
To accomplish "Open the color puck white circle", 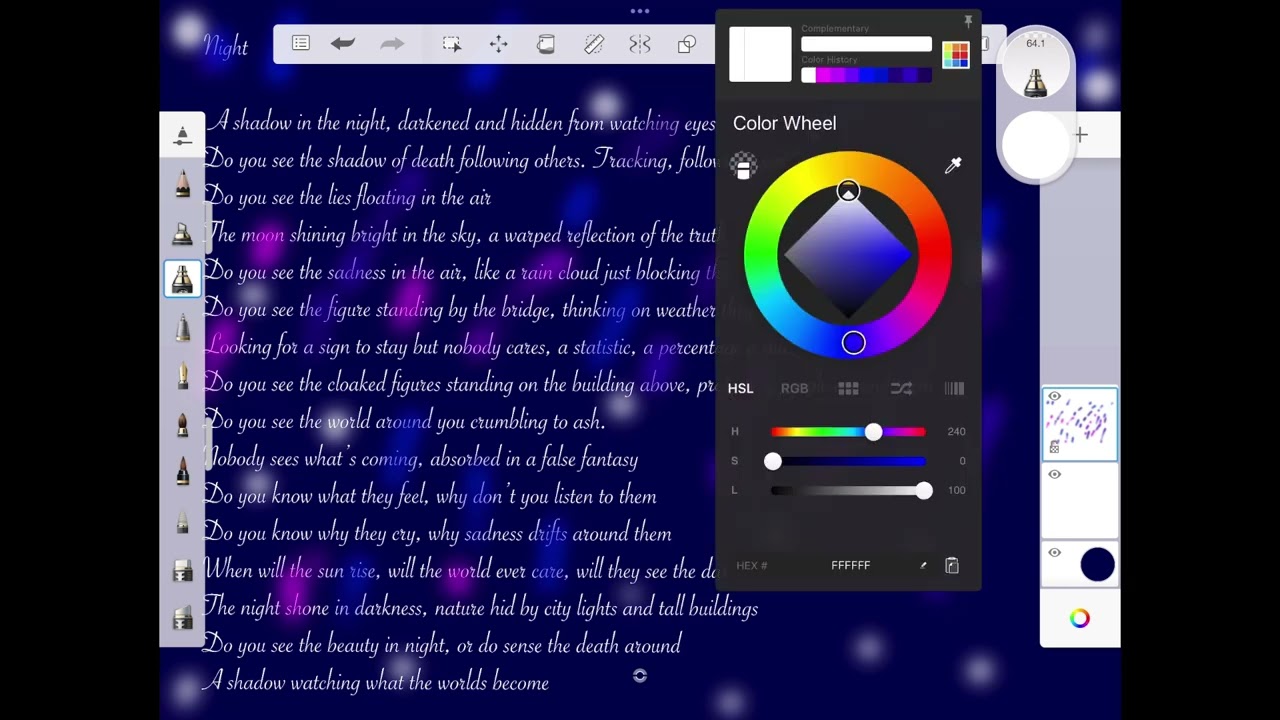I will click(x=1036, y=146).
